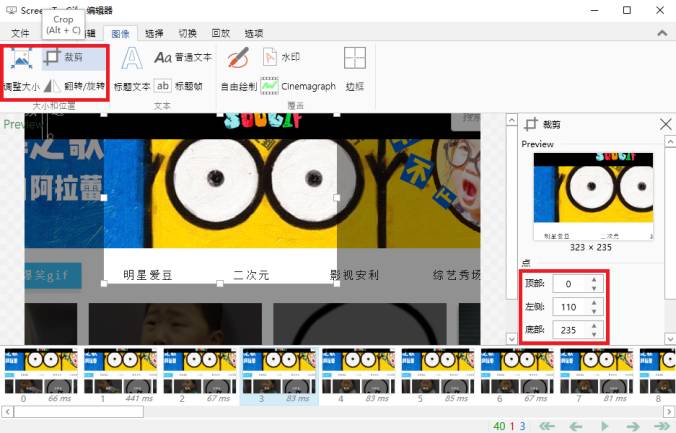
Task: Go to the previous frame
Action: 576,426
